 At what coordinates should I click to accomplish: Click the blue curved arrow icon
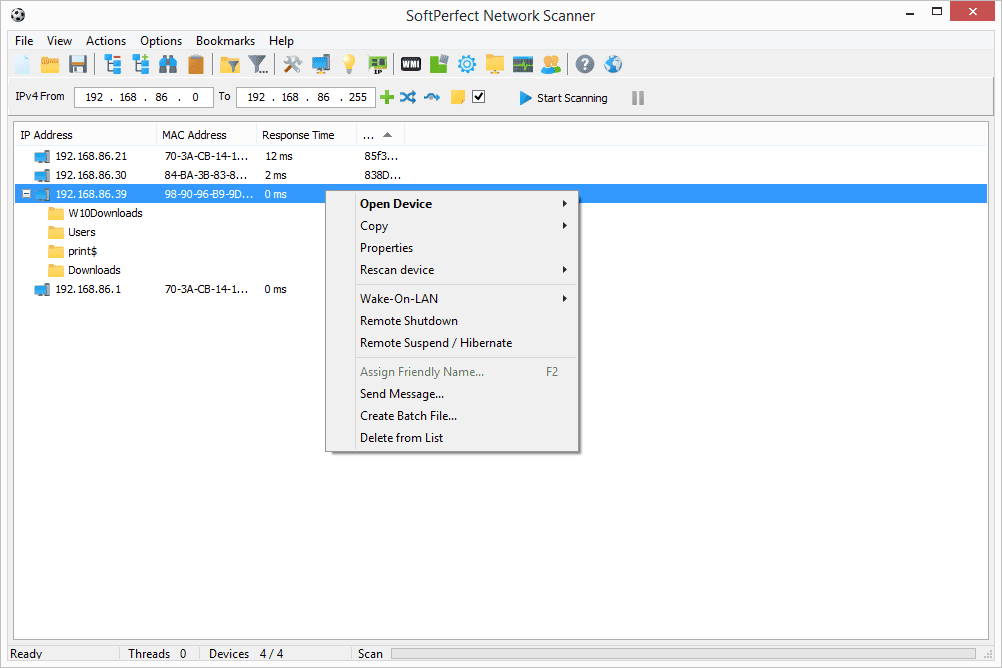coord(432,97)
